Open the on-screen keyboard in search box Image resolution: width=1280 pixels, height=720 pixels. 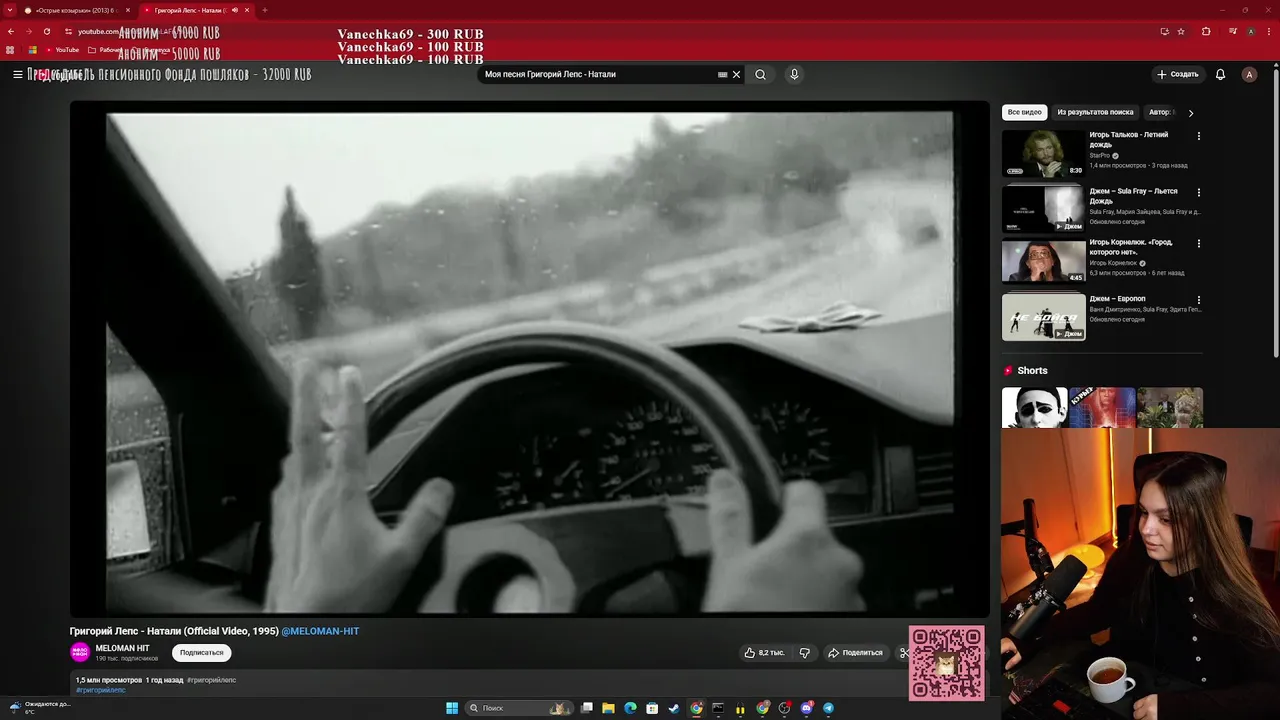click(722, 74)
